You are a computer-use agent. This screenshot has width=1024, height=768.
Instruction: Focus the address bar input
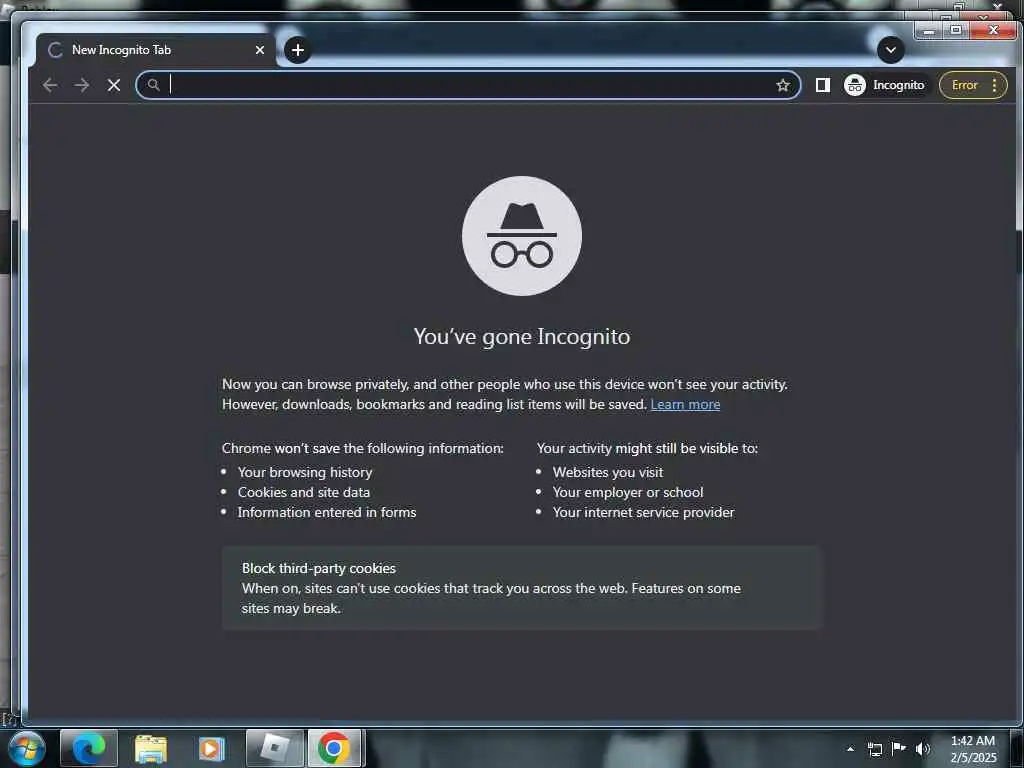(x=469, y=85)
